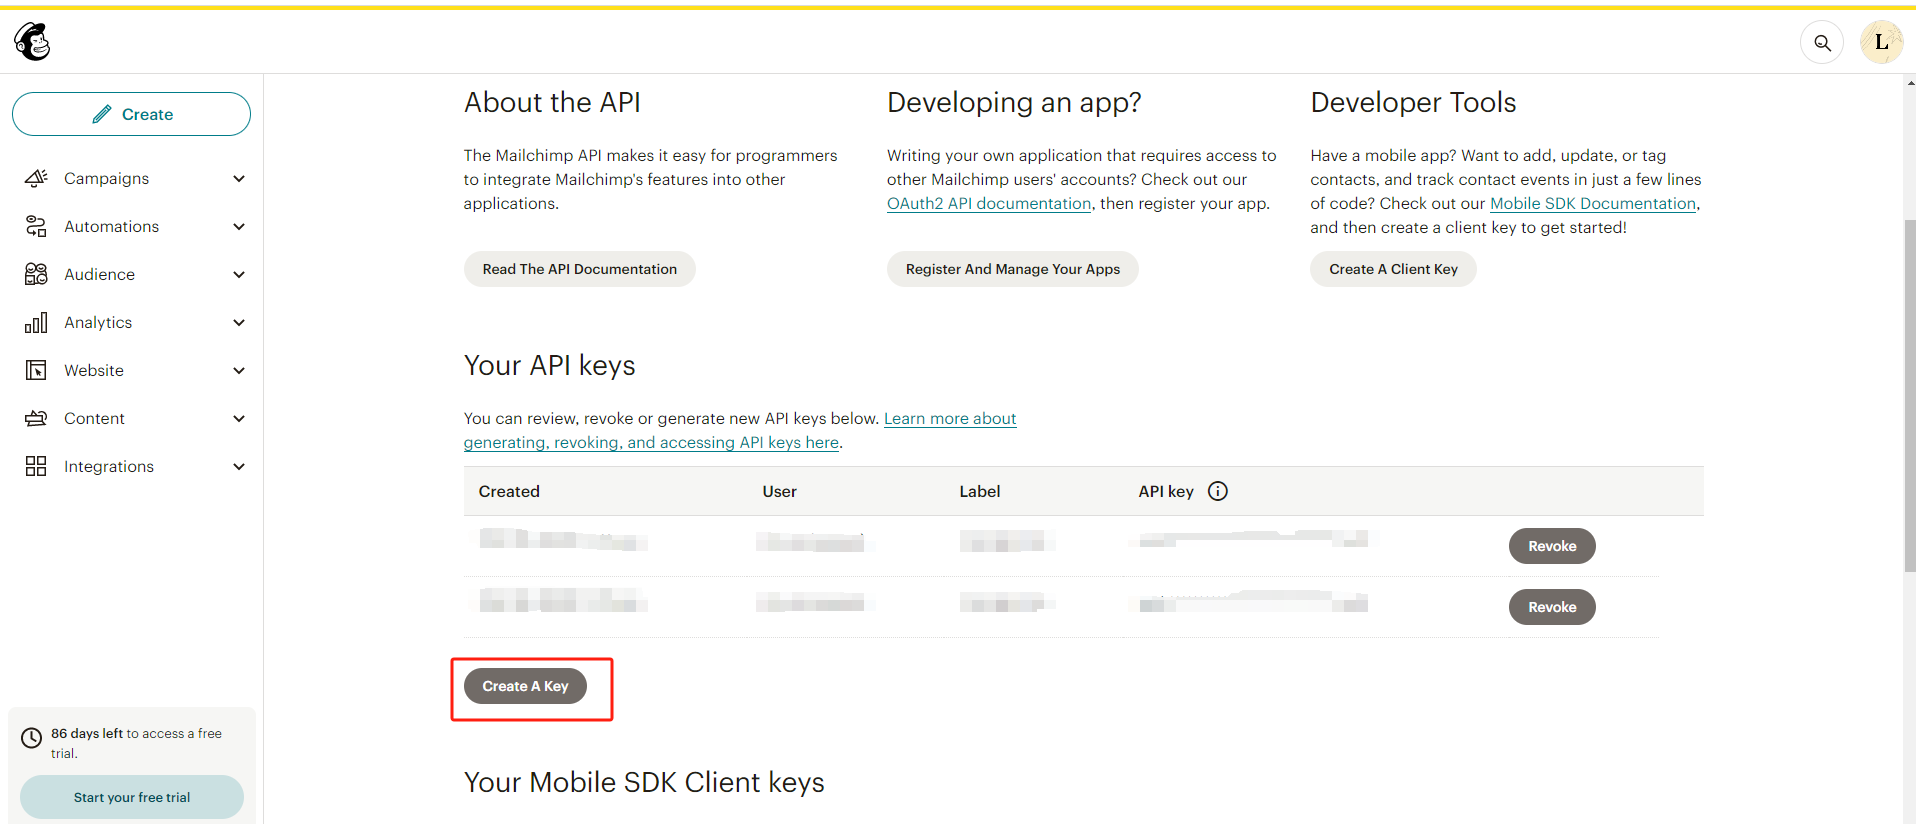This screenshot has height=824, width=1916.
Task: Revoke the second API key
Action: [x=1552, y=607]
